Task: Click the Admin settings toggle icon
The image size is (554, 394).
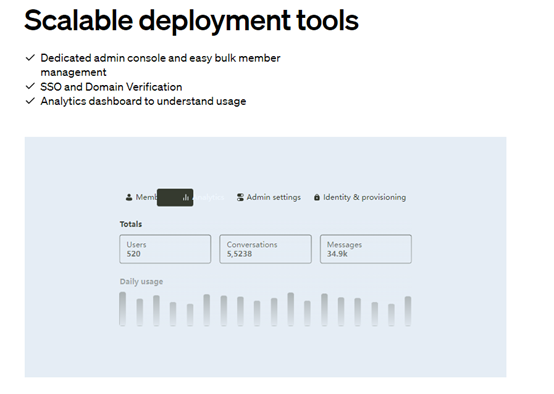Action: coord(240,197)
